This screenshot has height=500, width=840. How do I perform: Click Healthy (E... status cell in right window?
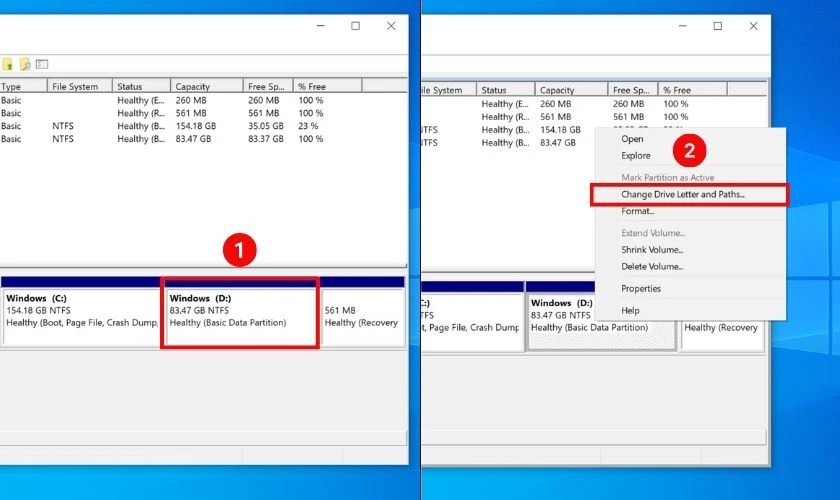[x=505, y=104]
